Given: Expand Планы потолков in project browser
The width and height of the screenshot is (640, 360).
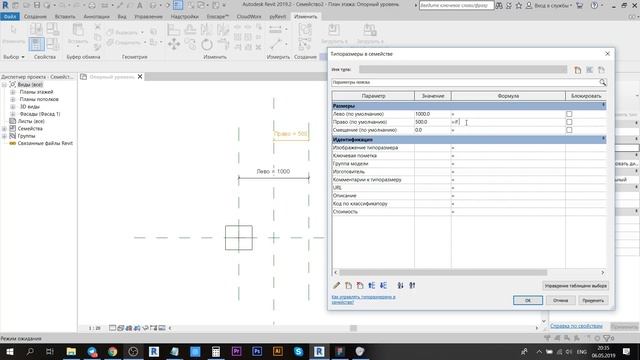Looking at the screenshot, I should (13, 99).
